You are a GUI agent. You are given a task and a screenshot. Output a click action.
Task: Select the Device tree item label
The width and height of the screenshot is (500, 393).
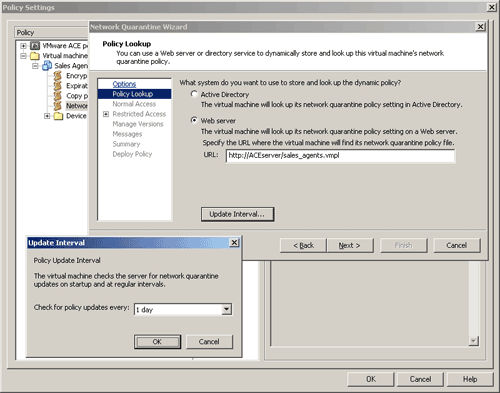point(76,116)
